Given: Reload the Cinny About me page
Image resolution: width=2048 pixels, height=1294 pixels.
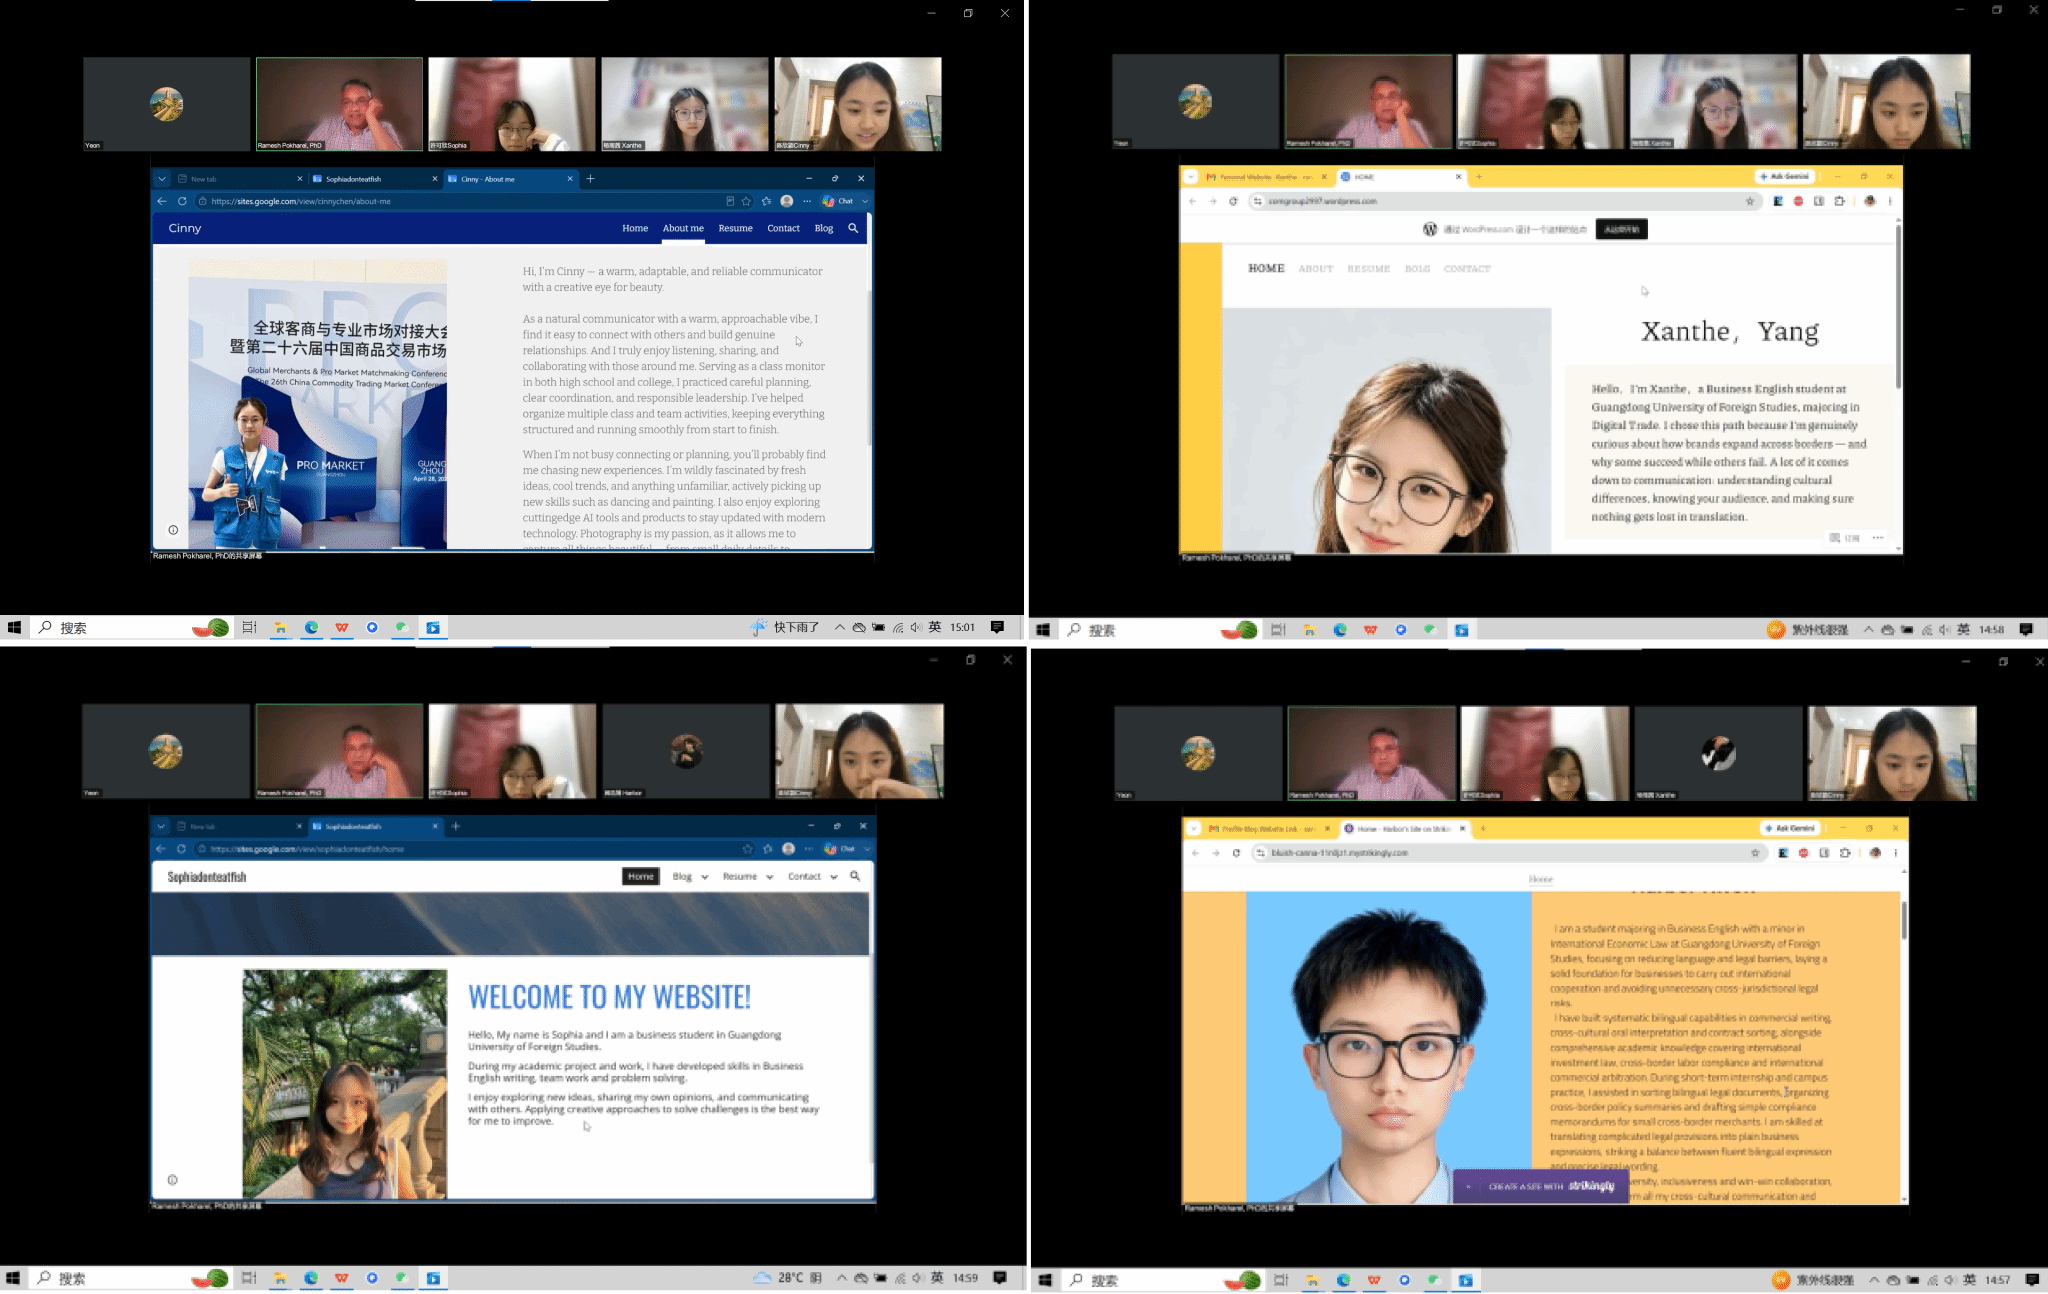Looking at the screenshot, I should pyautogui.click(x=182, y=201).
